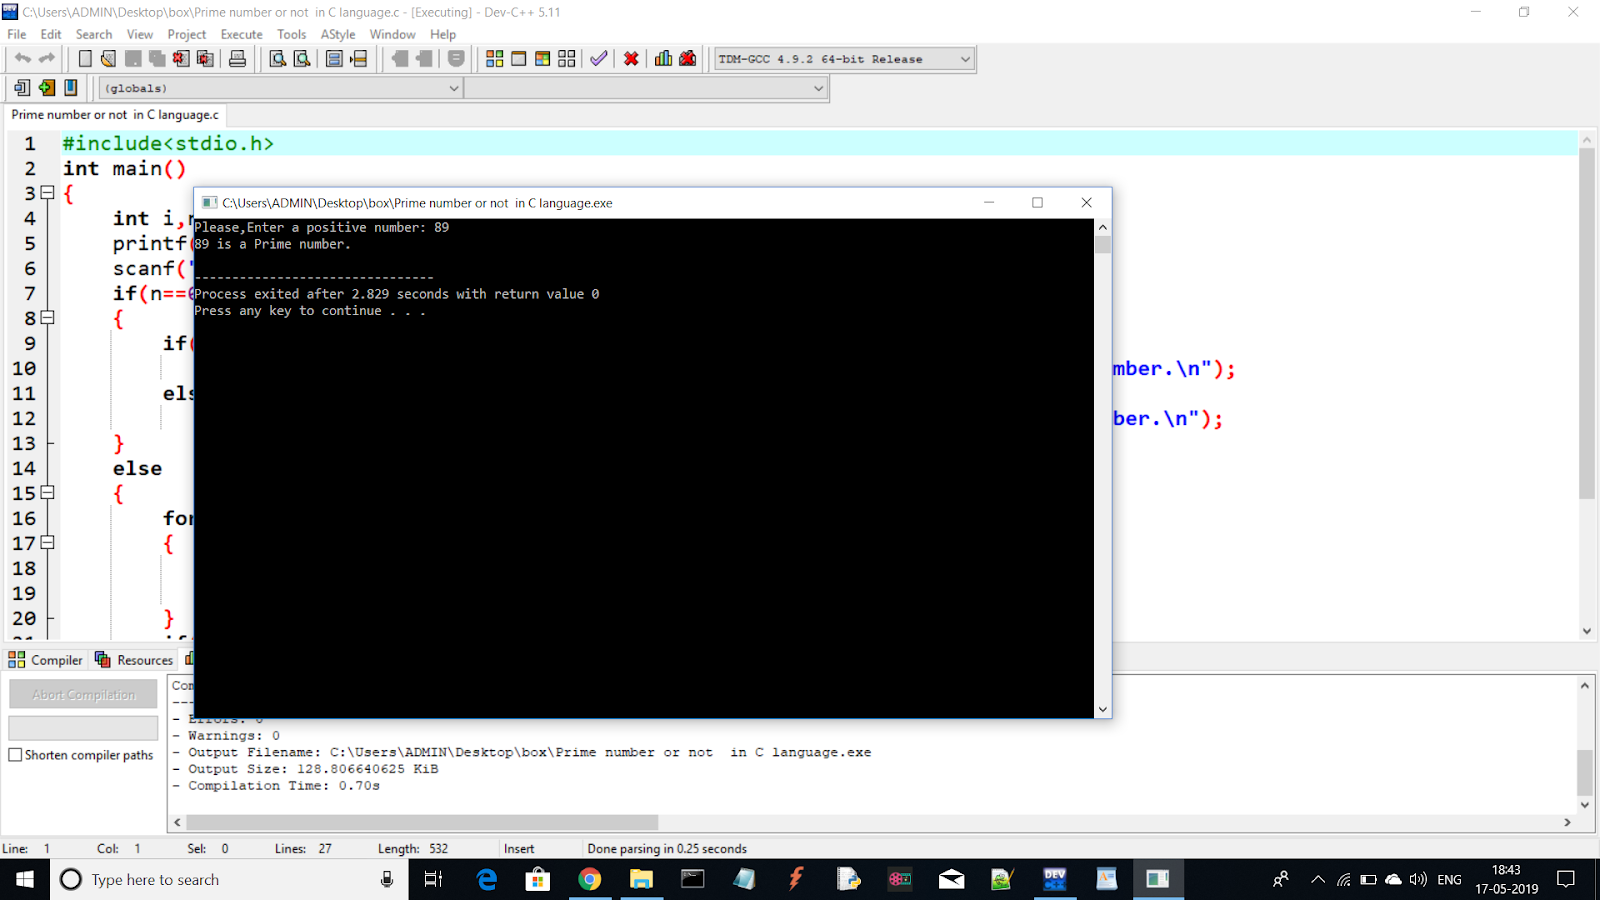The image size is (1600, 900).
Task: Open Profile Analysis bar-chart icon
Action: [663, 58]
